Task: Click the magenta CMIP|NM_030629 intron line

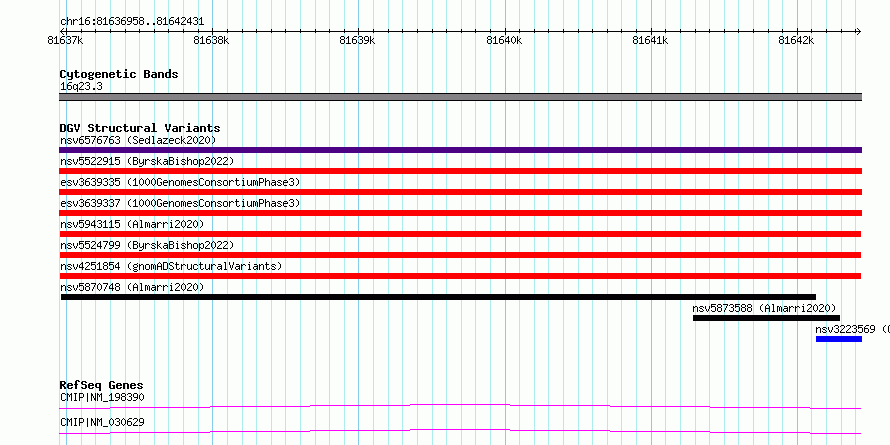Action: pyautogui.click(x=460, y=431)
